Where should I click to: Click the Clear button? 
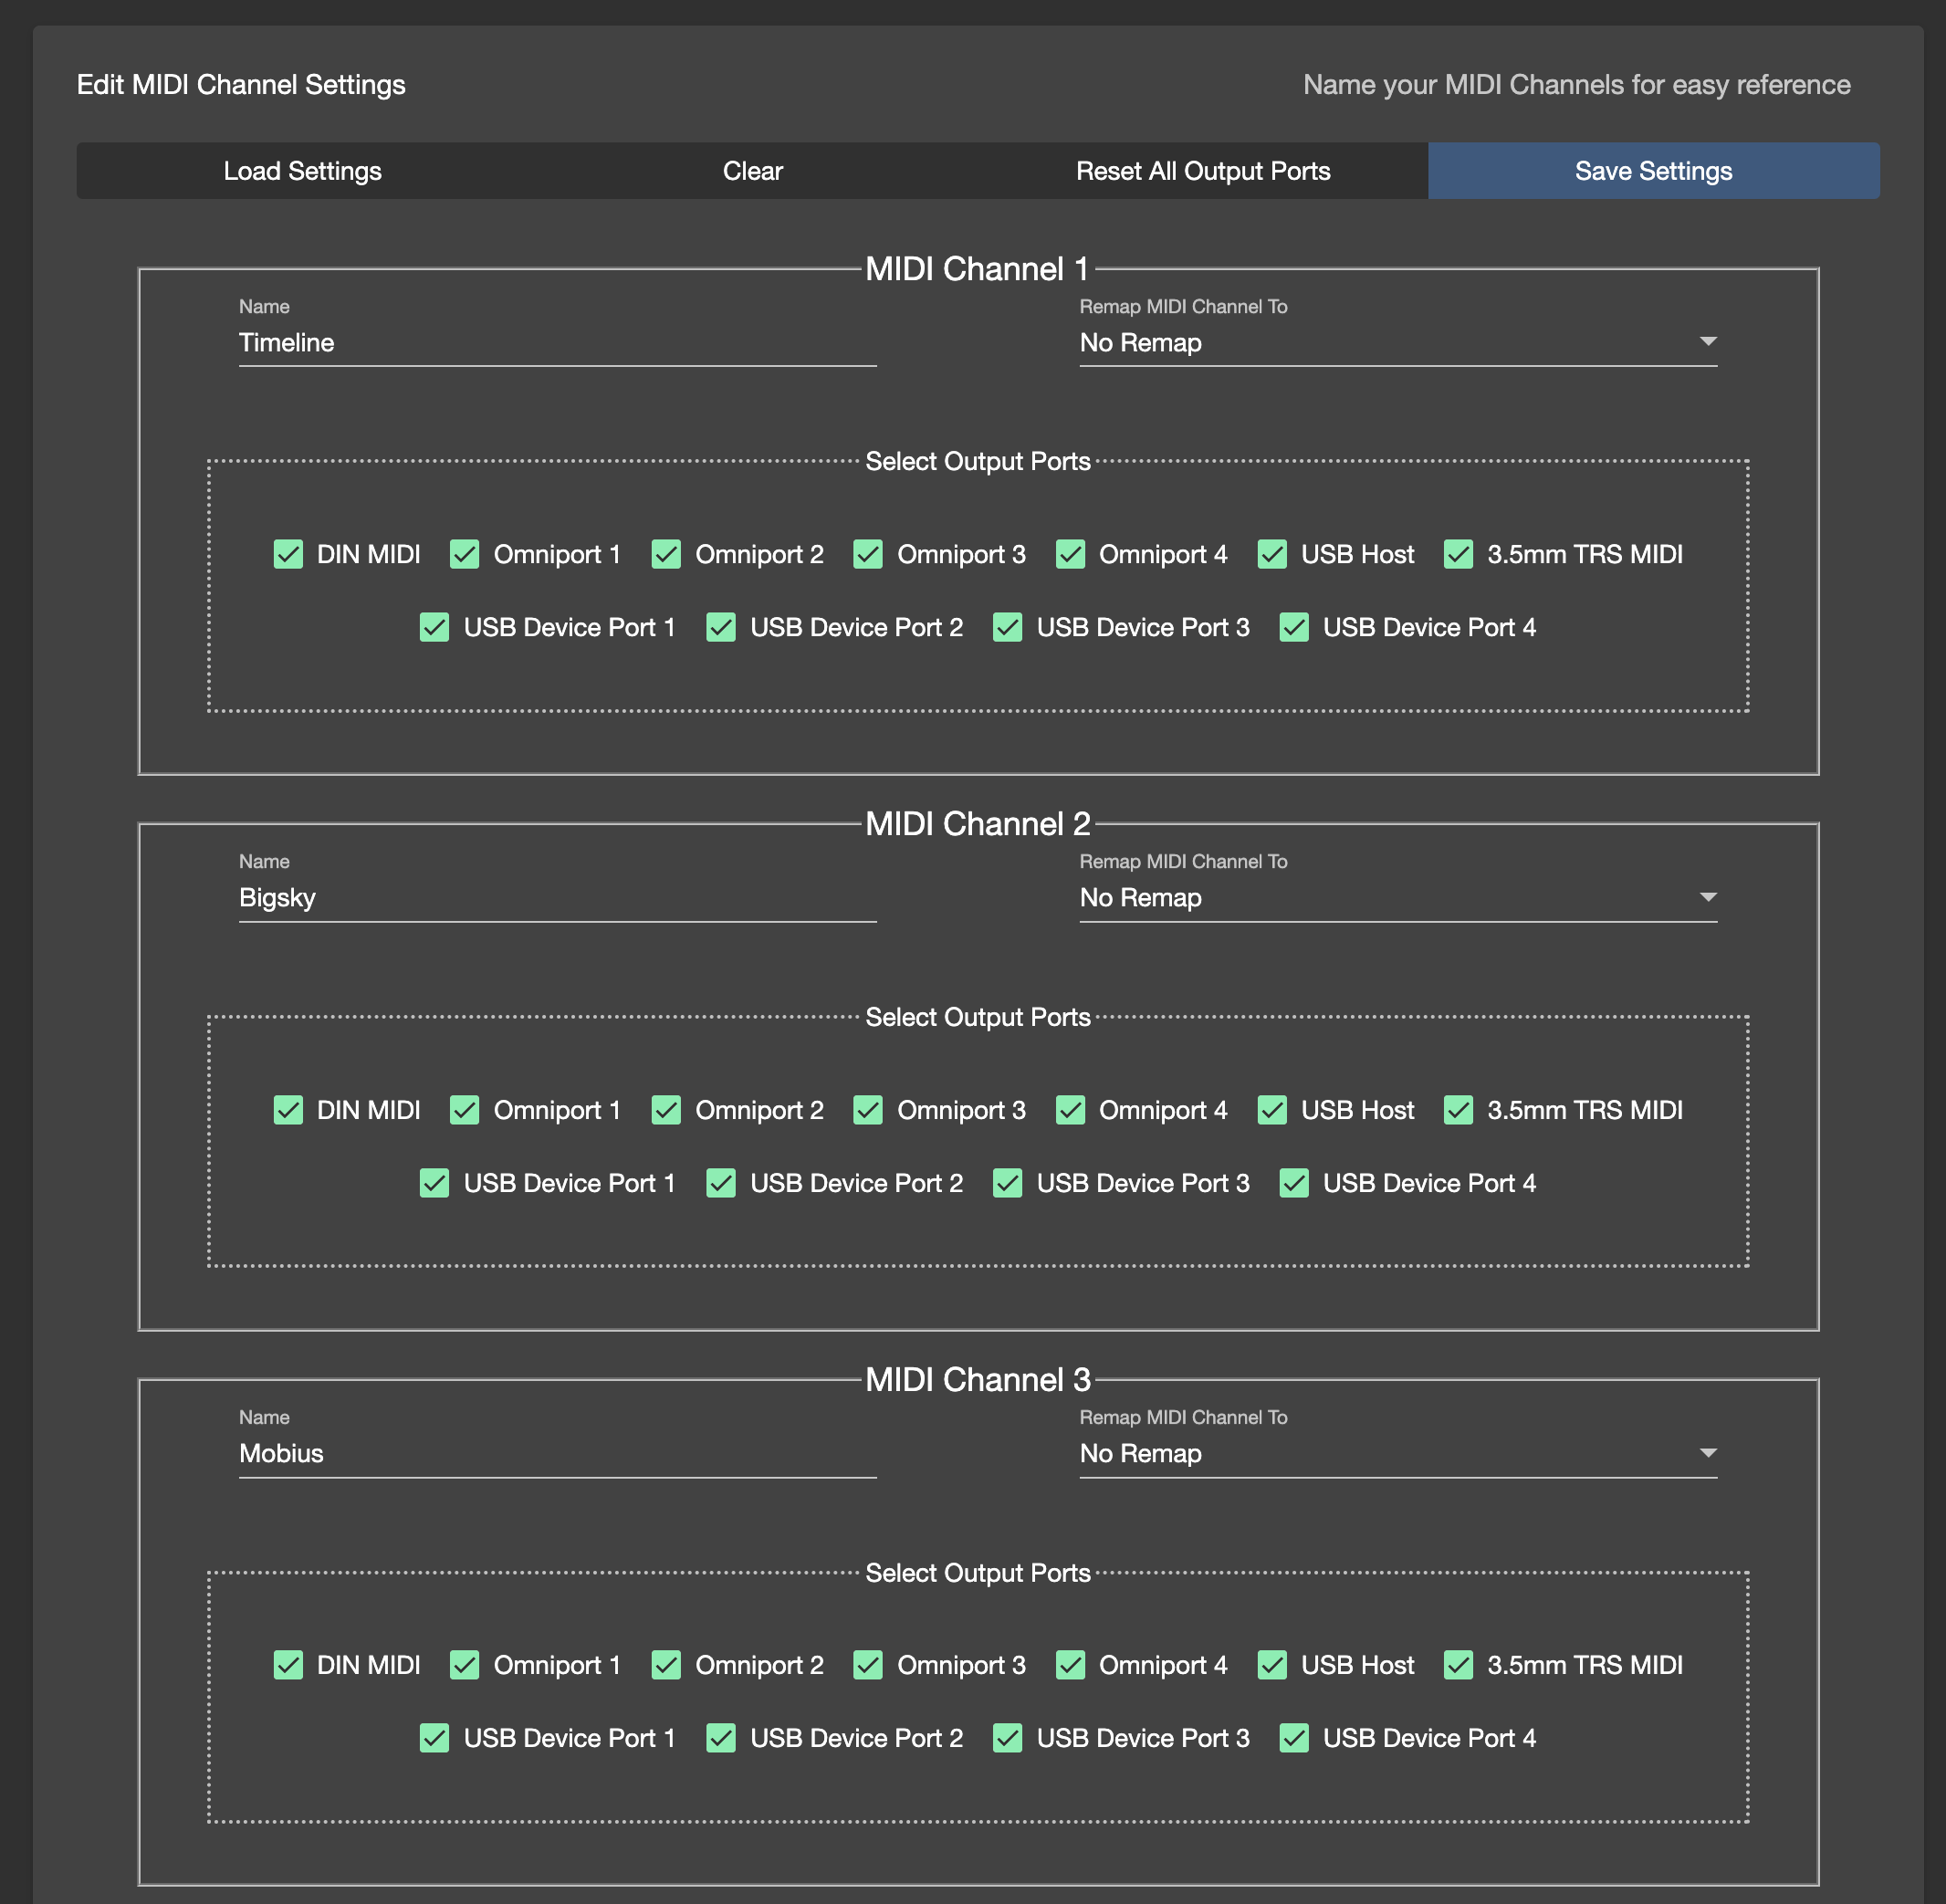pos(752,170)
